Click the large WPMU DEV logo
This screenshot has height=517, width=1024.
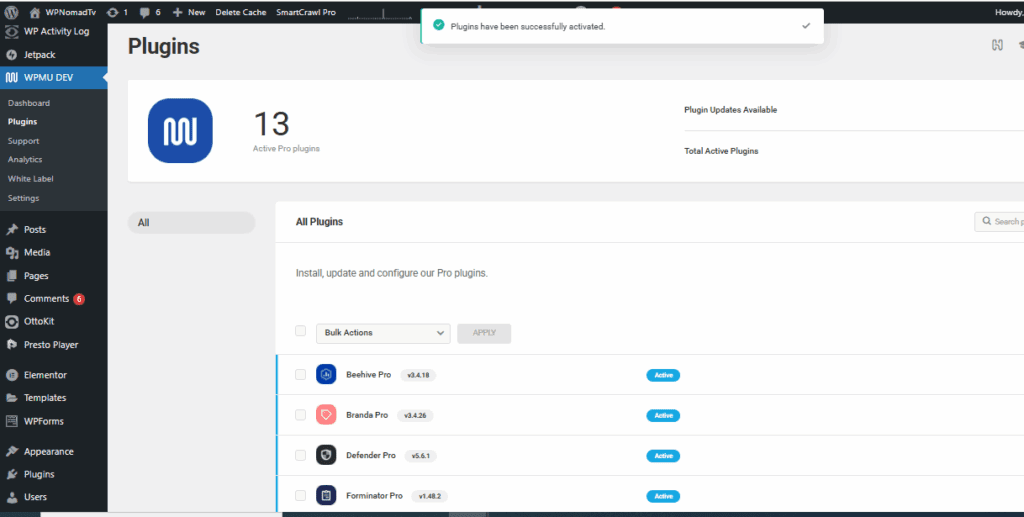tap(180, 131)
